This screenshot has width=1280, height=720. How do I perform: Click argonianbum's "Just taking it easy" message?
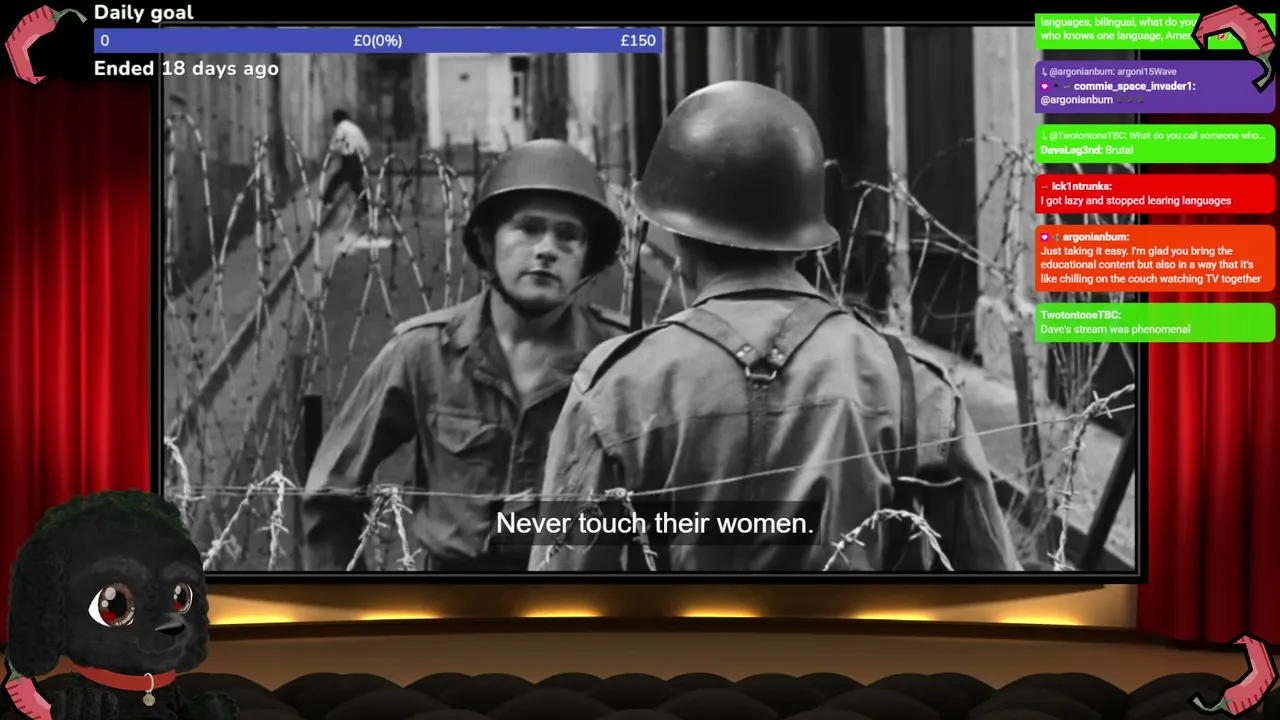(1151, 265)
